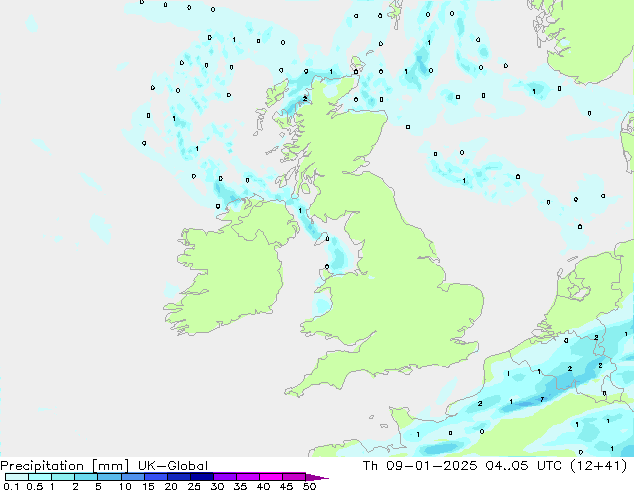634x490 pixels.
Task: Click the legend arrow tip beyond 50
Action: 317,477
